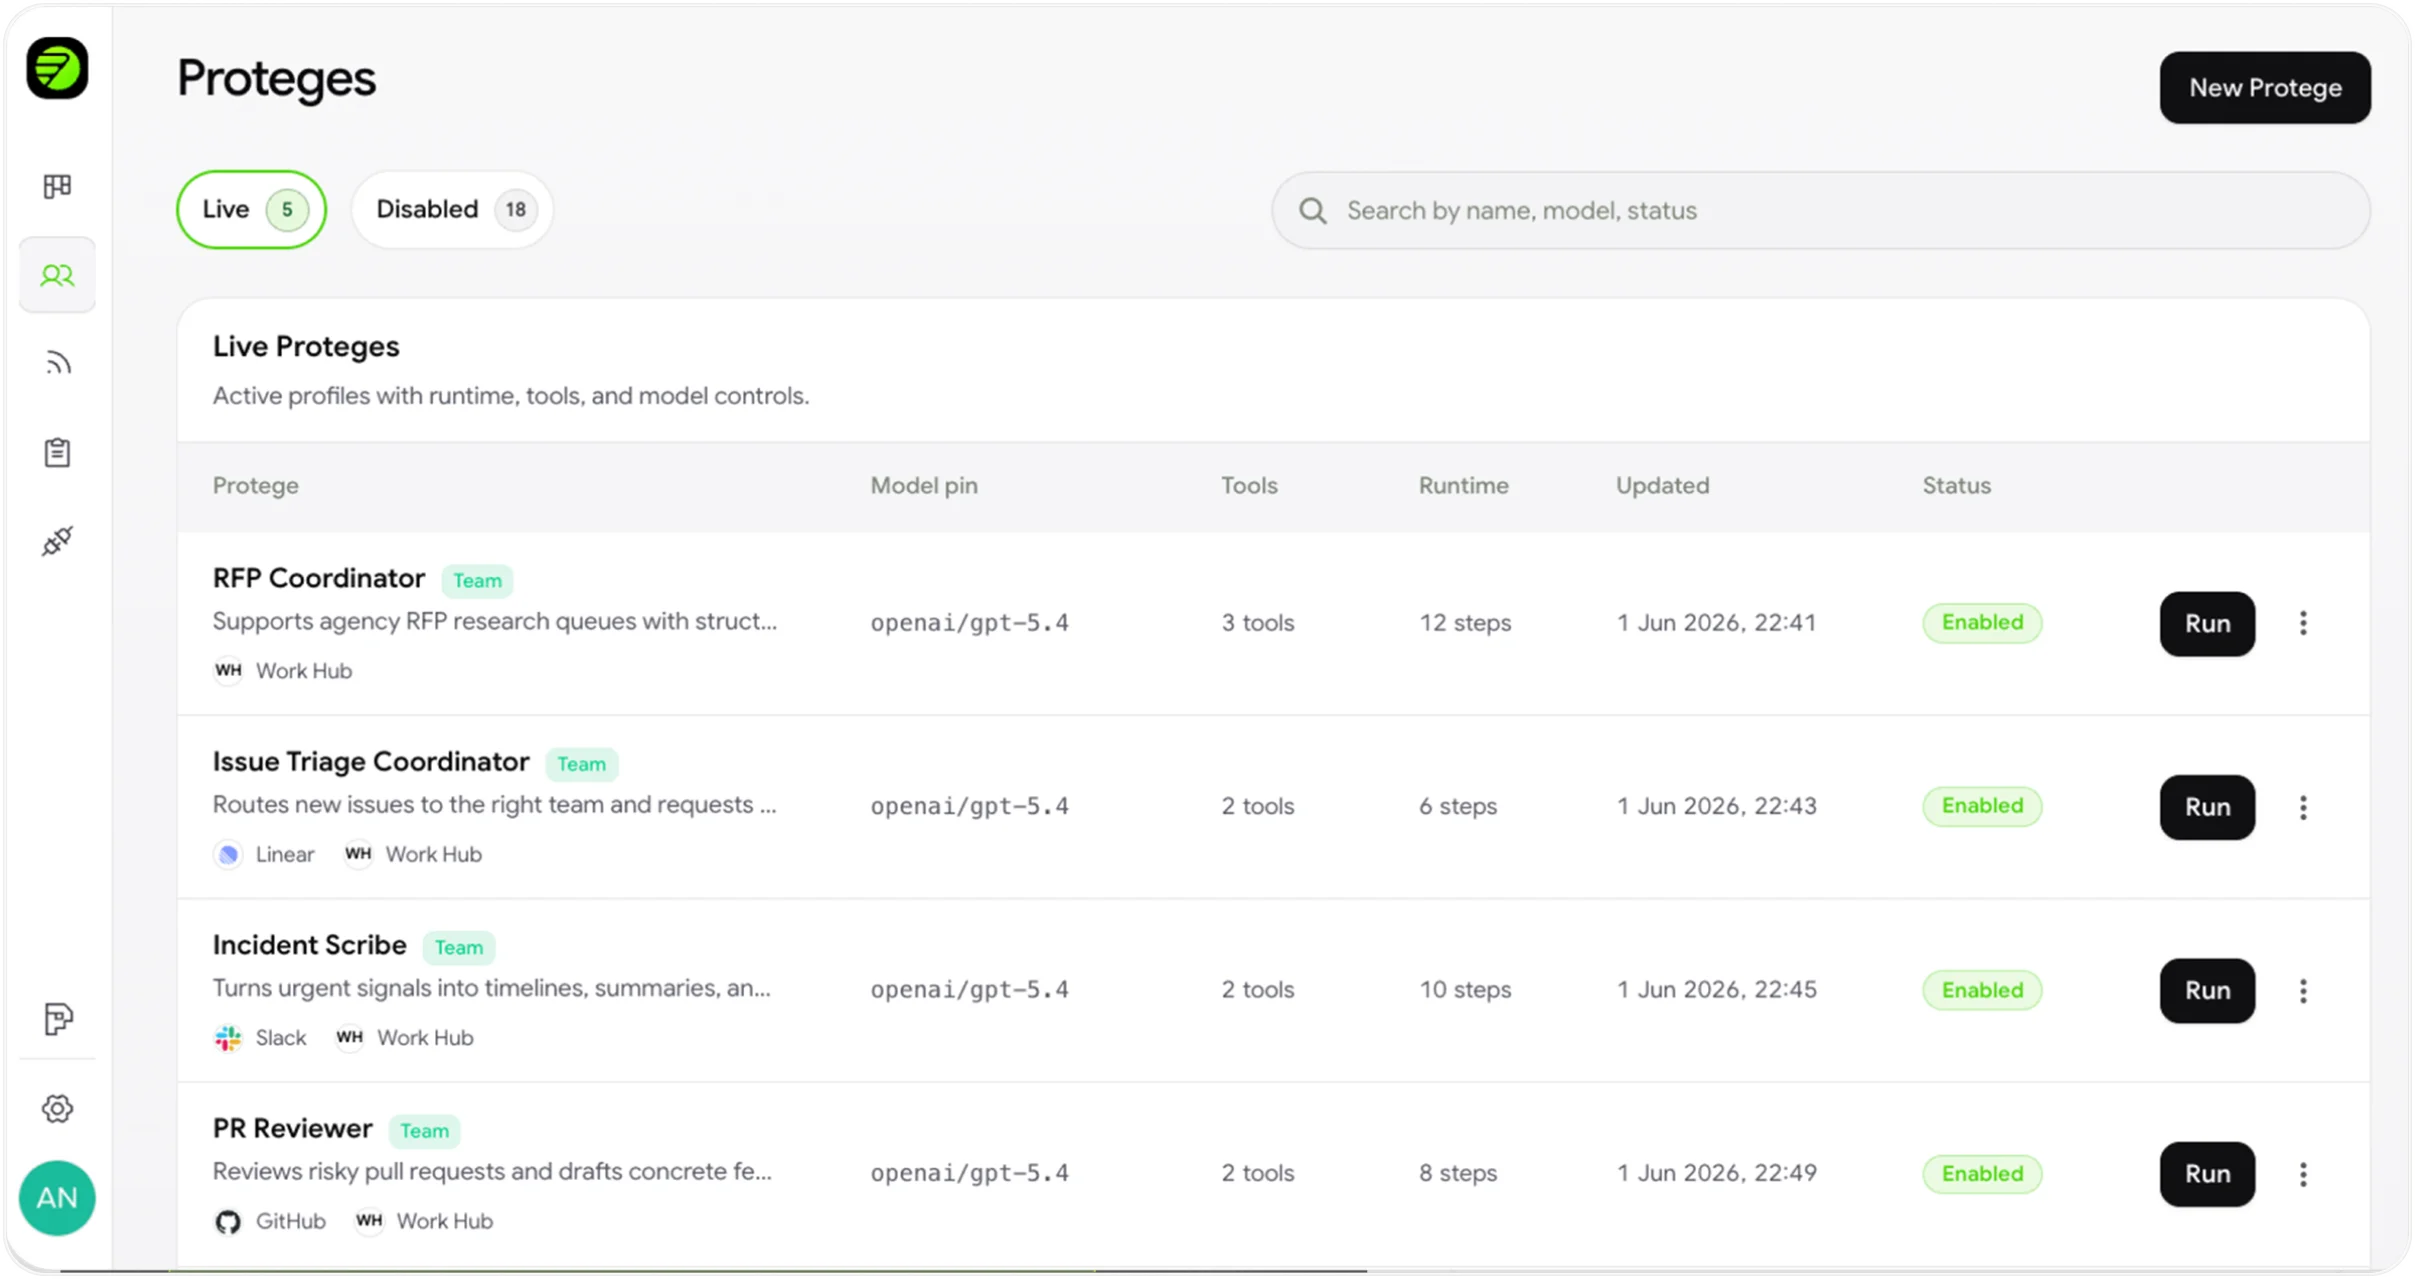Switch to the Disabled tab
Viewport: 2415px width, 1279px height.
452,209
